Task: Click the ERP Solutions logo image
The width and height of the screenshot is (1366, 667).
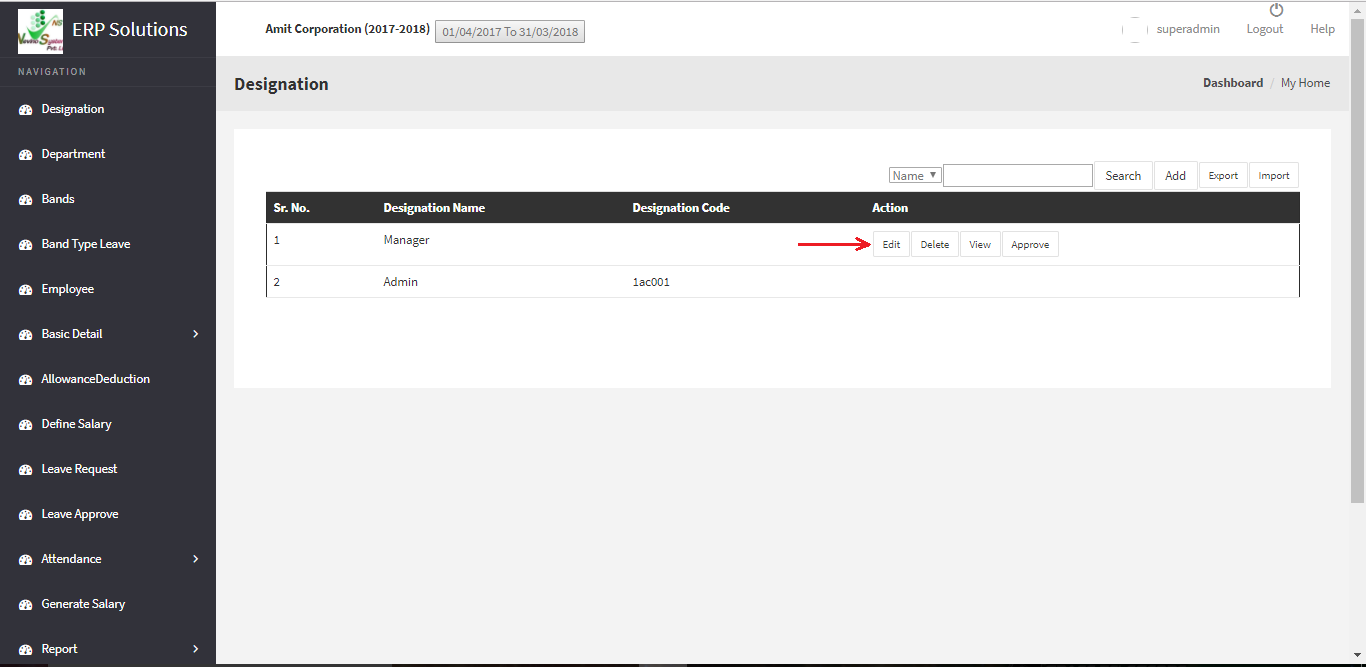Action: 40,31
